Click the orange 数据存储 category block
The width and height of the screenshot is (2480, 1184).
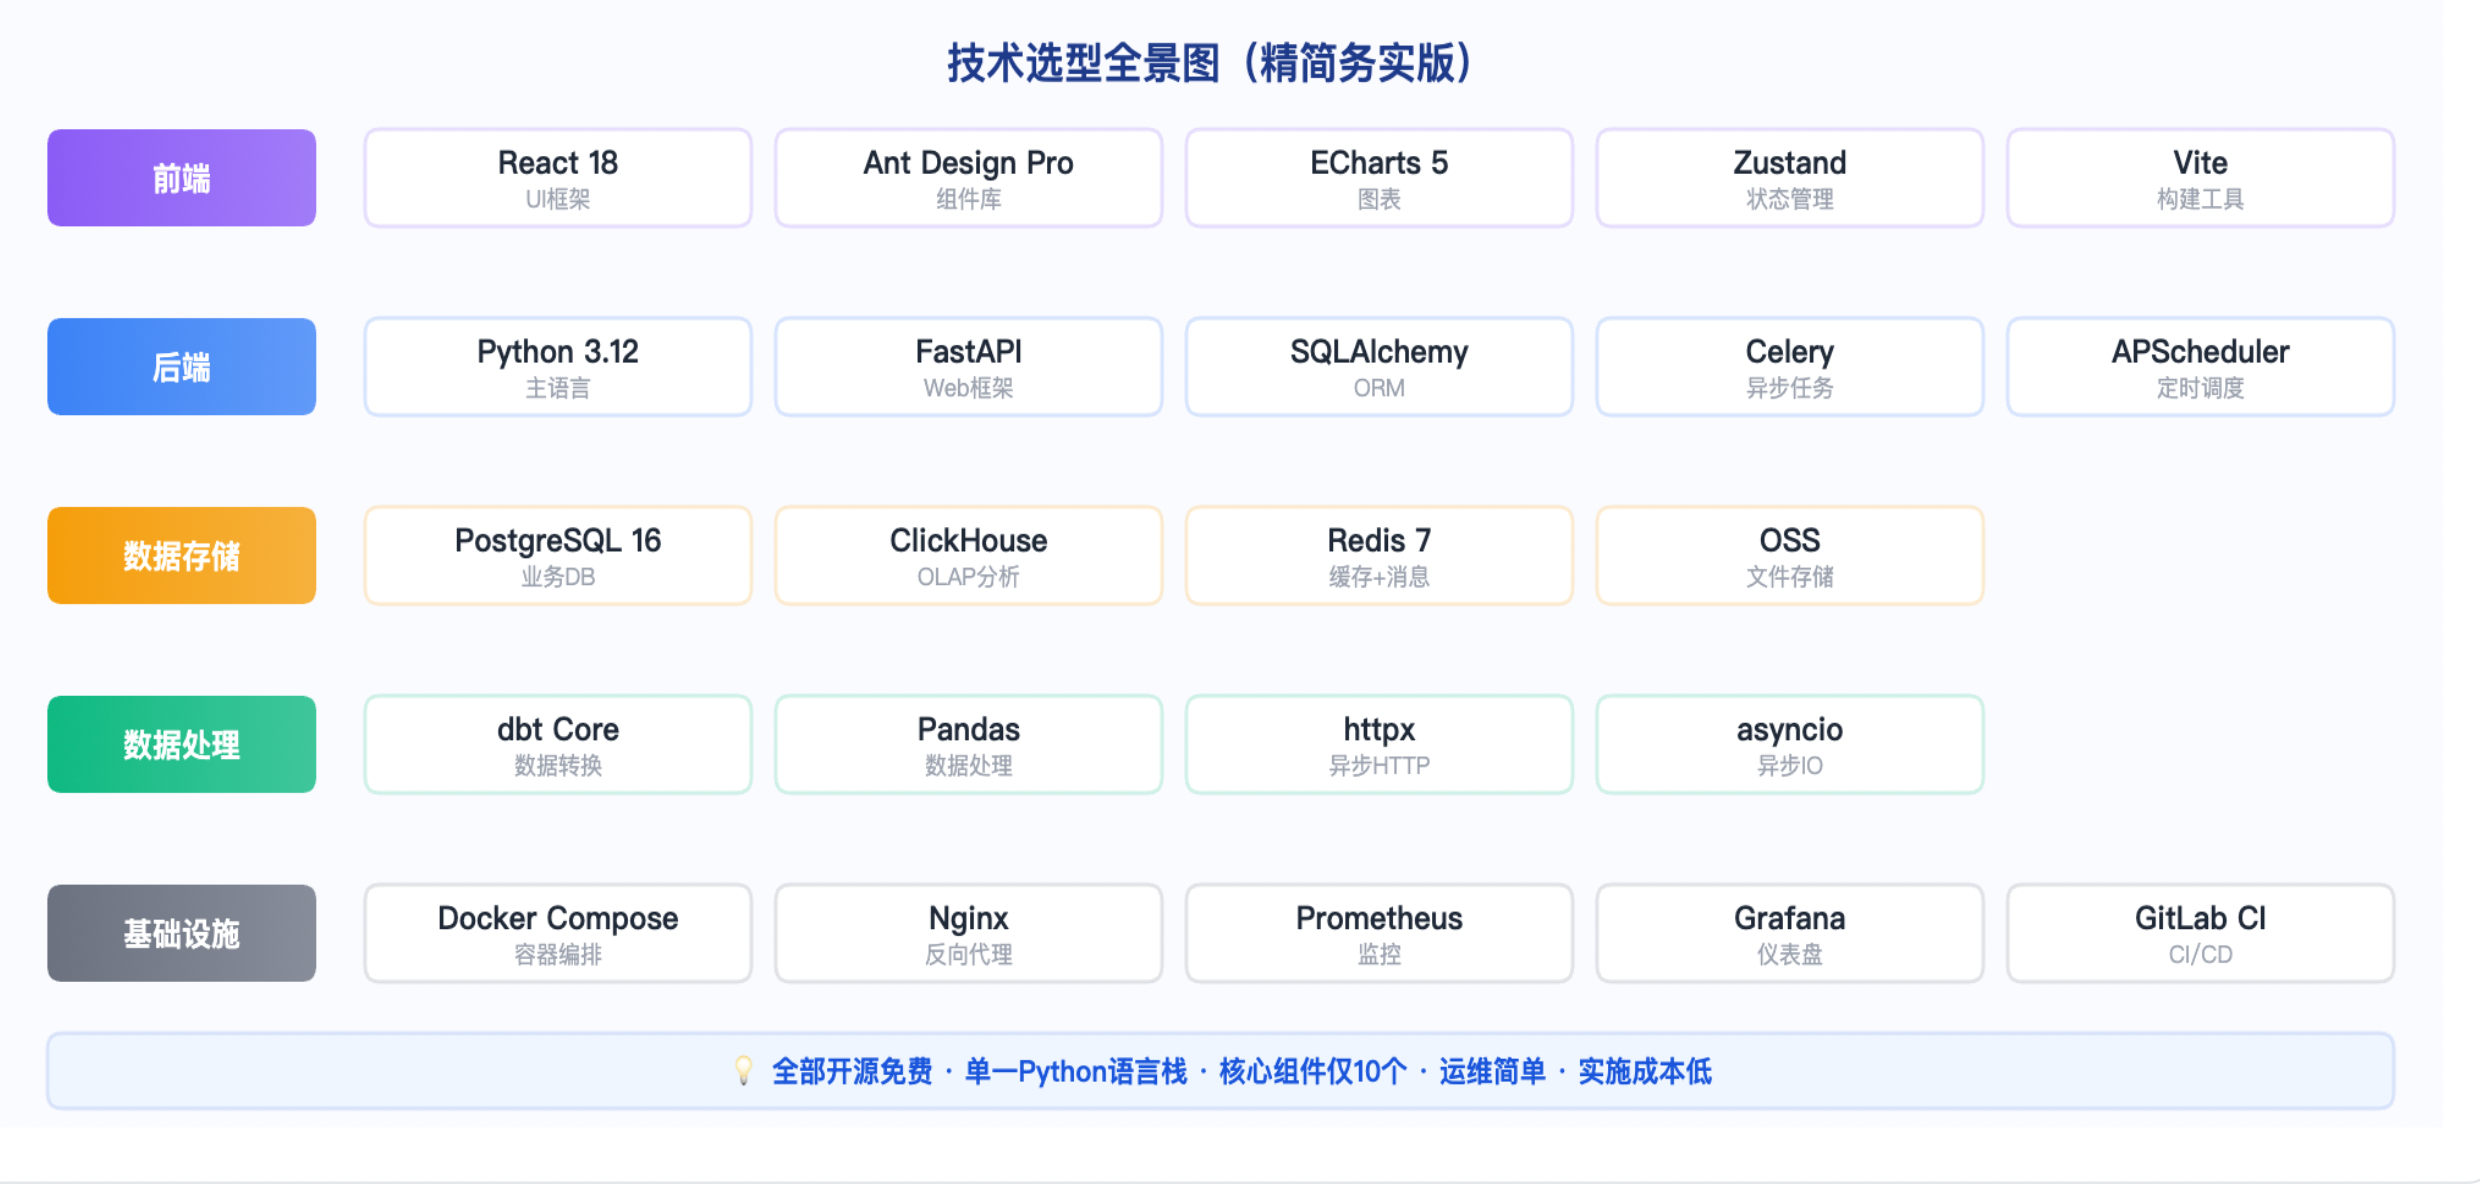click(181, 556)
